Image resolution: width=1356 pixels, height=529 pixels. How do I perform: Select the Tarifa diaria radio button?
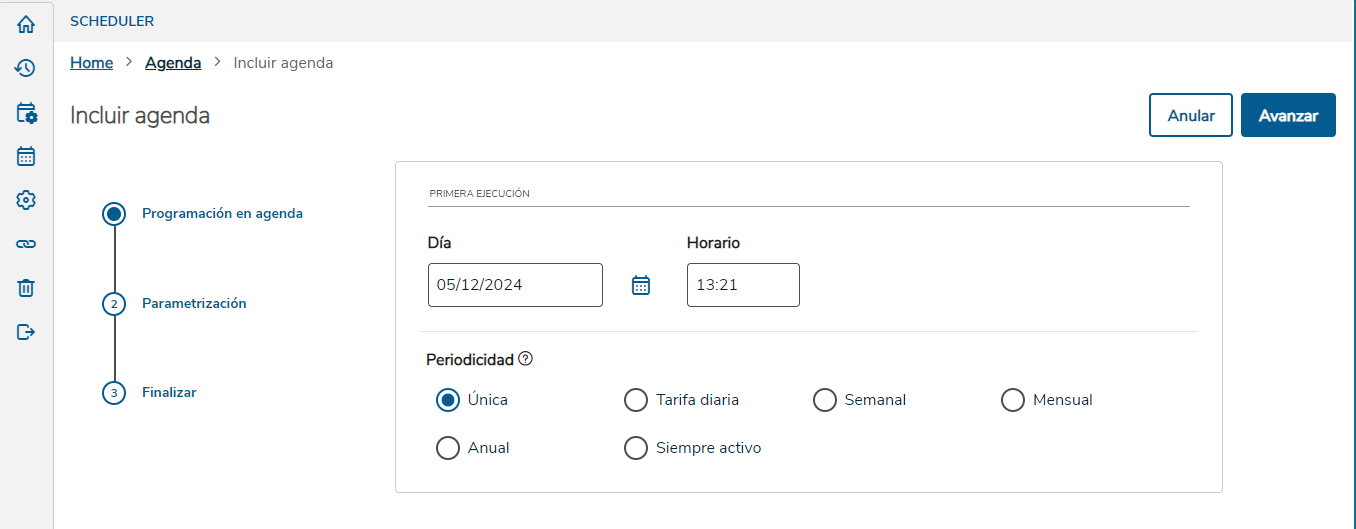(636, 400)
